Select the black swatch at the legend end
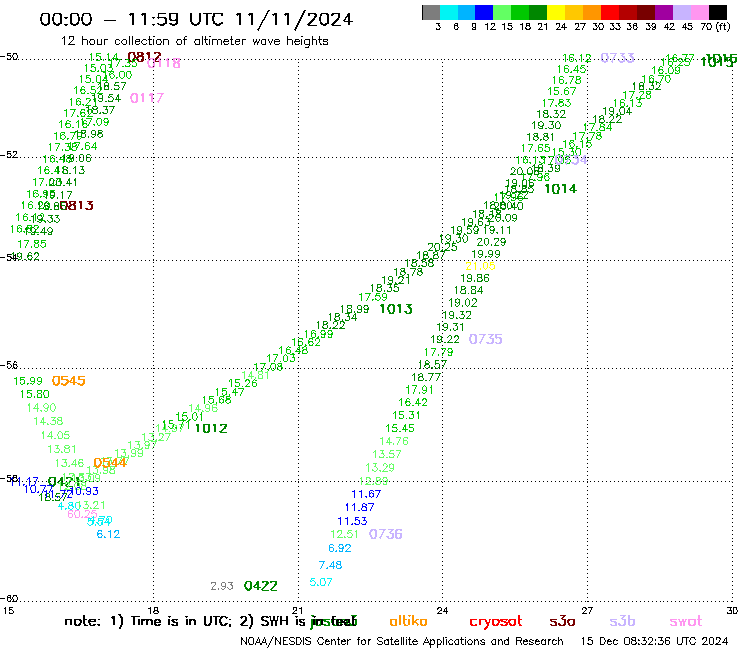 coord(718,12)
